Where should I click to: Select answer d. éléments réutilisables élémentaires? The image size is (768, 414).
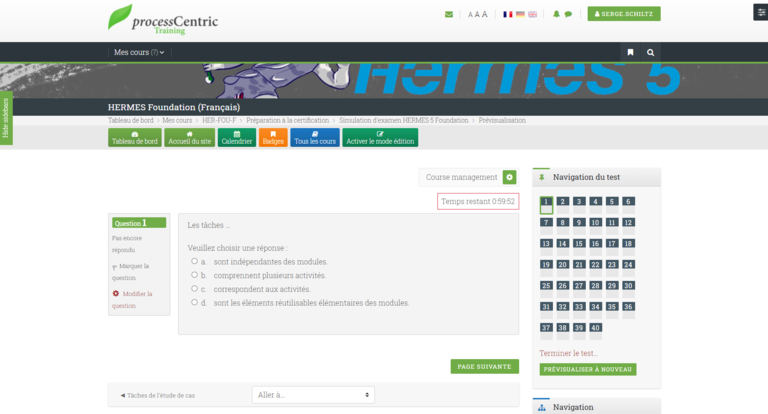(x=194, y=303)
